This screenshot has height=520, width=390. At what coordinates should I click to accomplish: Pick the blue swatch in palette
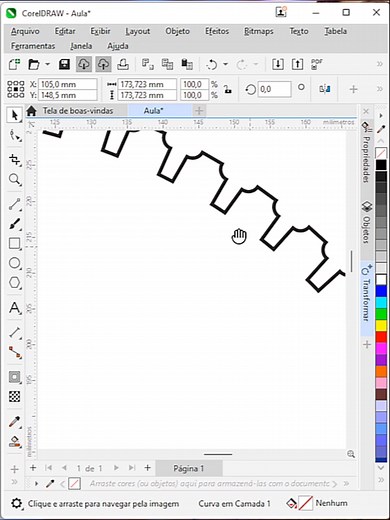(x=381, y=291)
